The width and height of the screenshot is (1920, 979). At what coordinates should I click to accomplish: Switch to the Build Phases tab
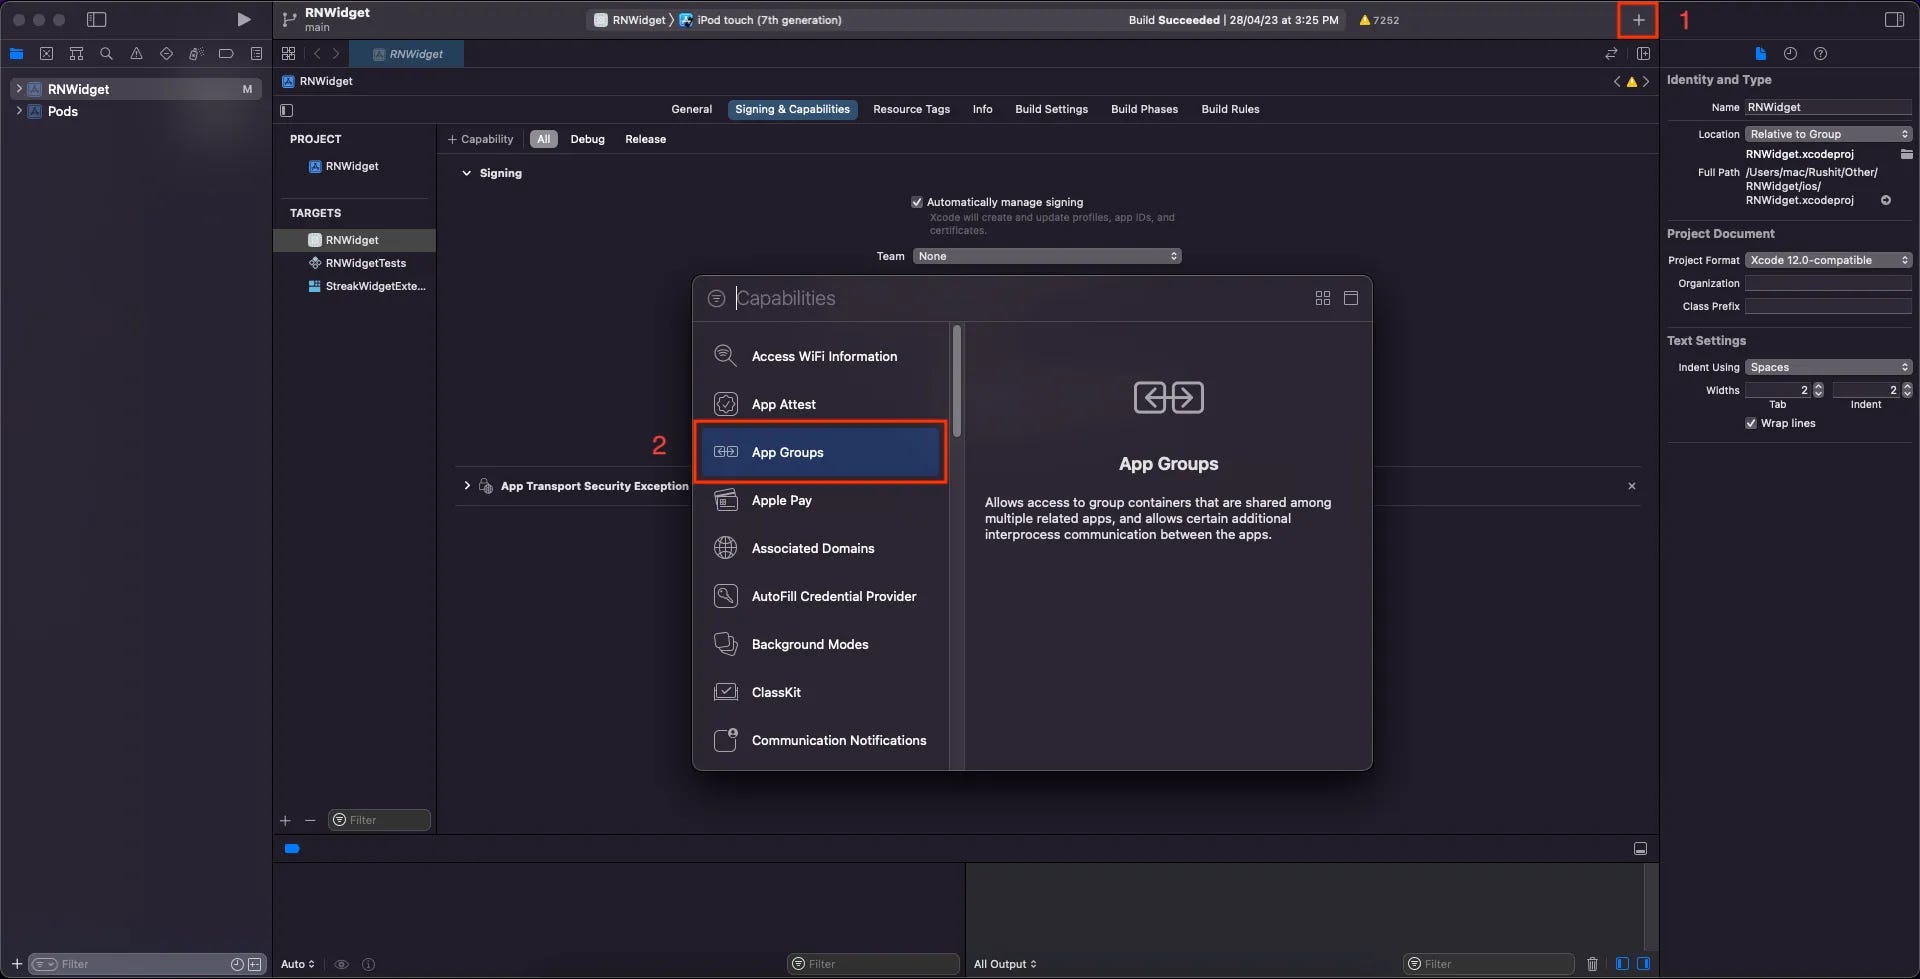pyautogui.click(x=1144, y=109)
